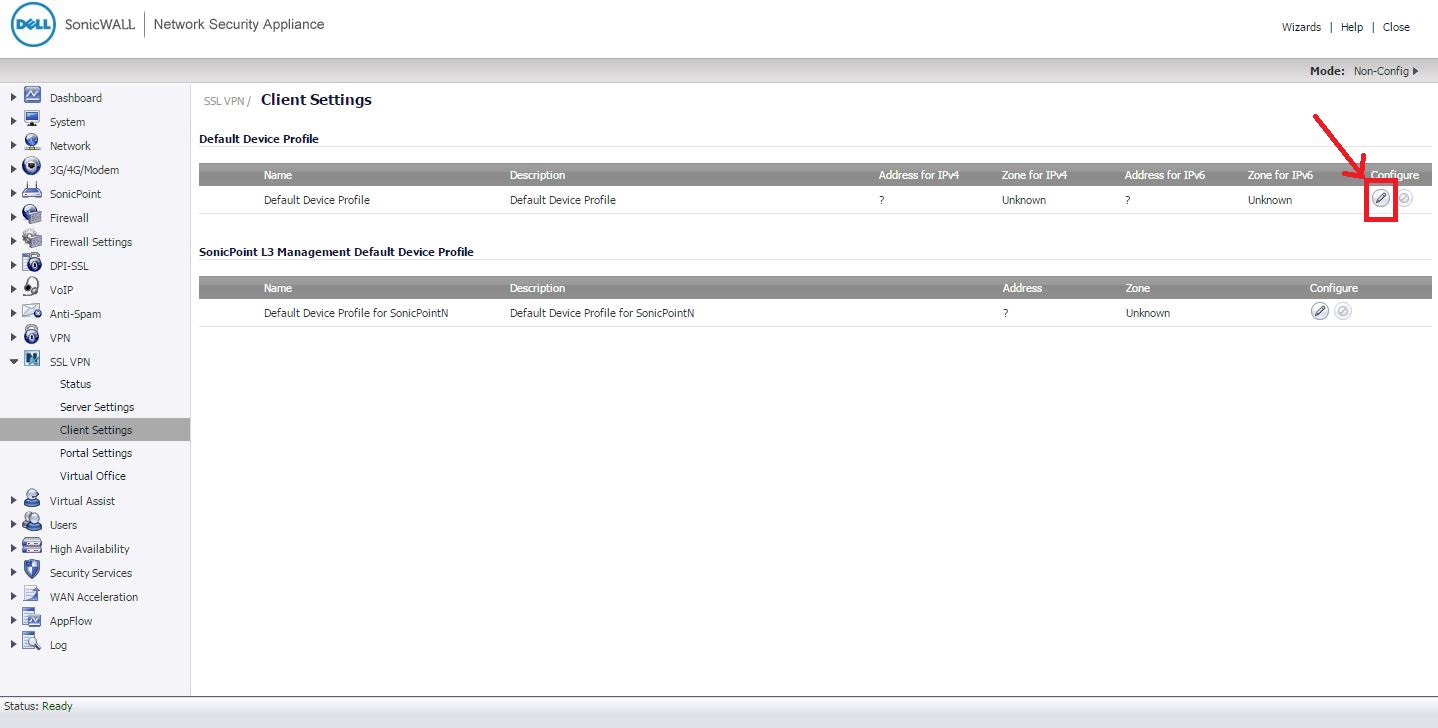
Task: Expand the Users section arrow
Action: [x=13, y=524]
